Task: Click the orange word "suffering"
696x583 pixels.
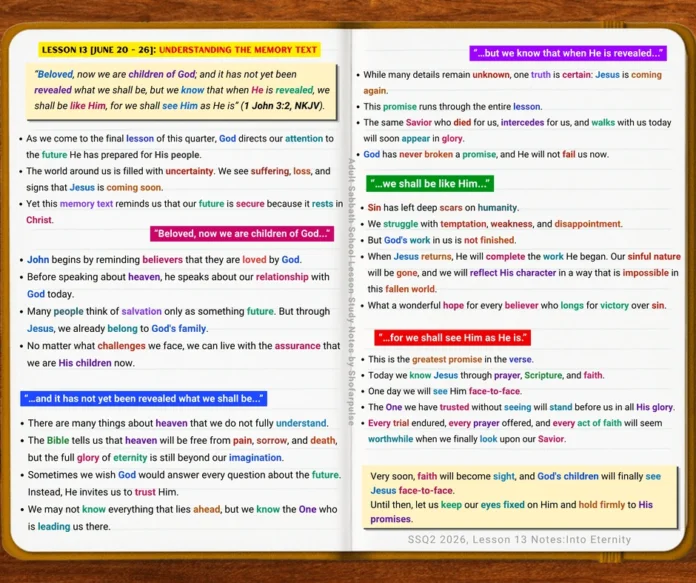Action: click(269, 171)
